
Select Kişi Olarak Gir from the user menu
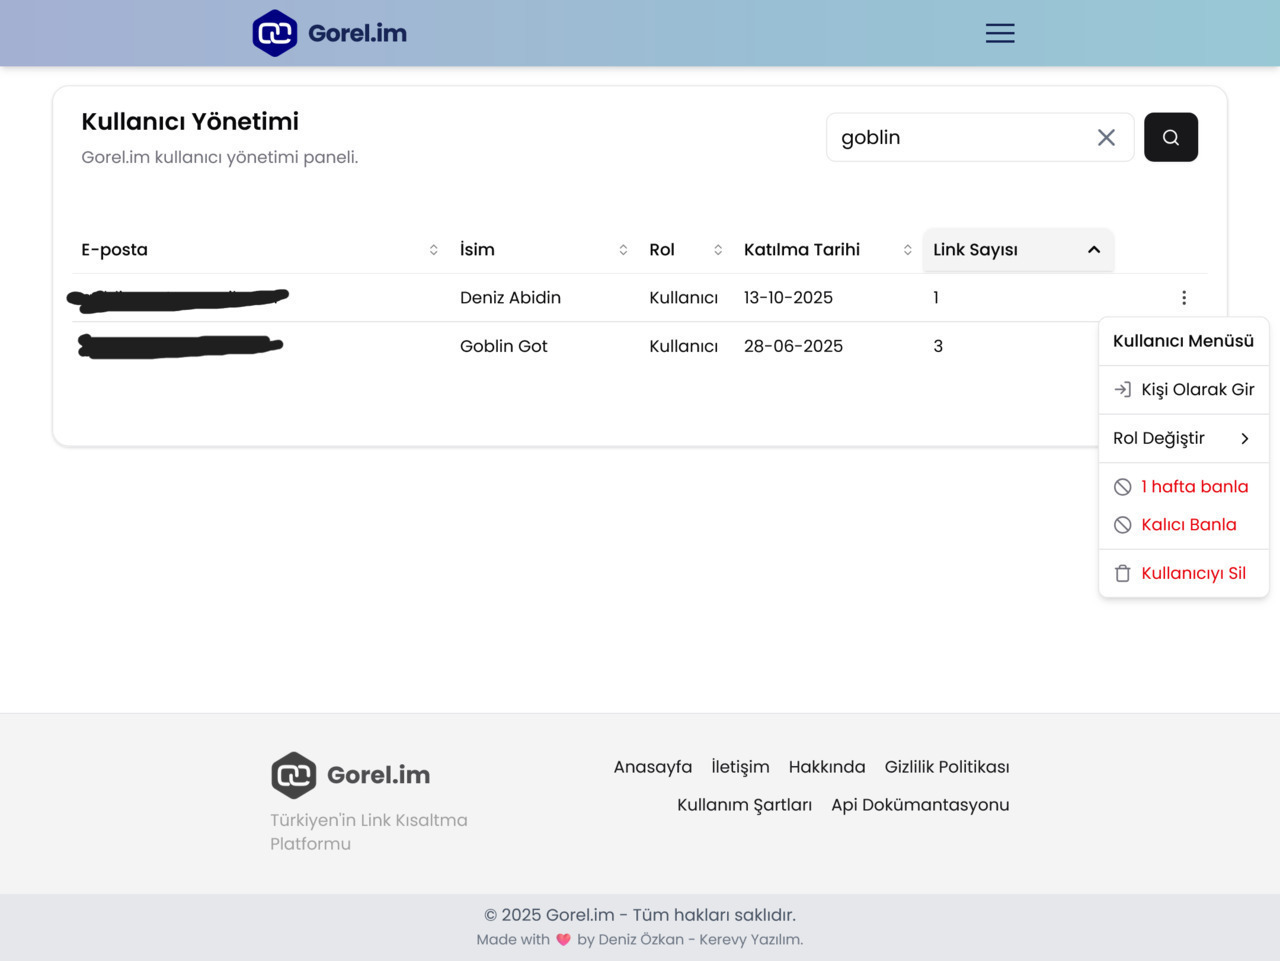1198,389
